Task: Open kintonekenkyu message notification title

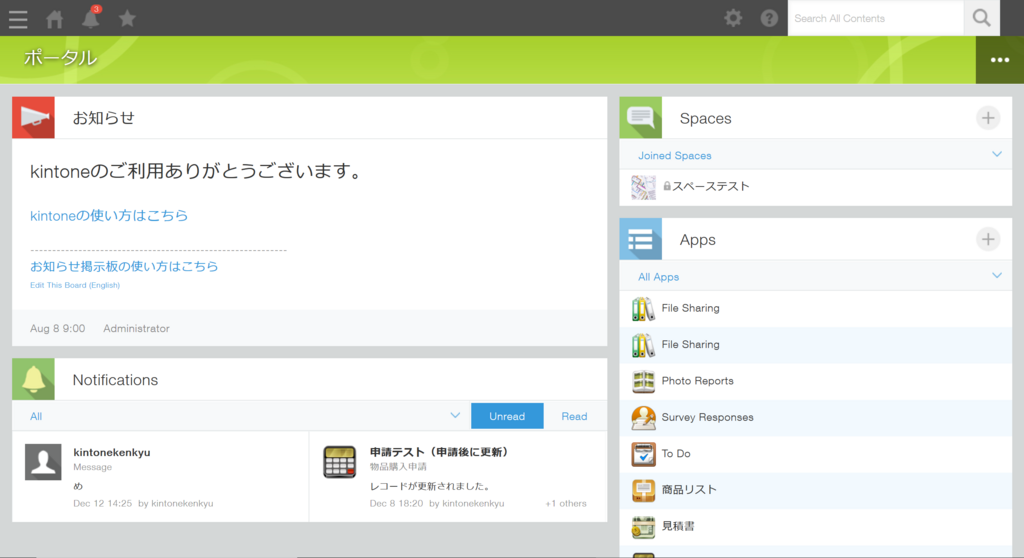Action: (x=112, y=452)
